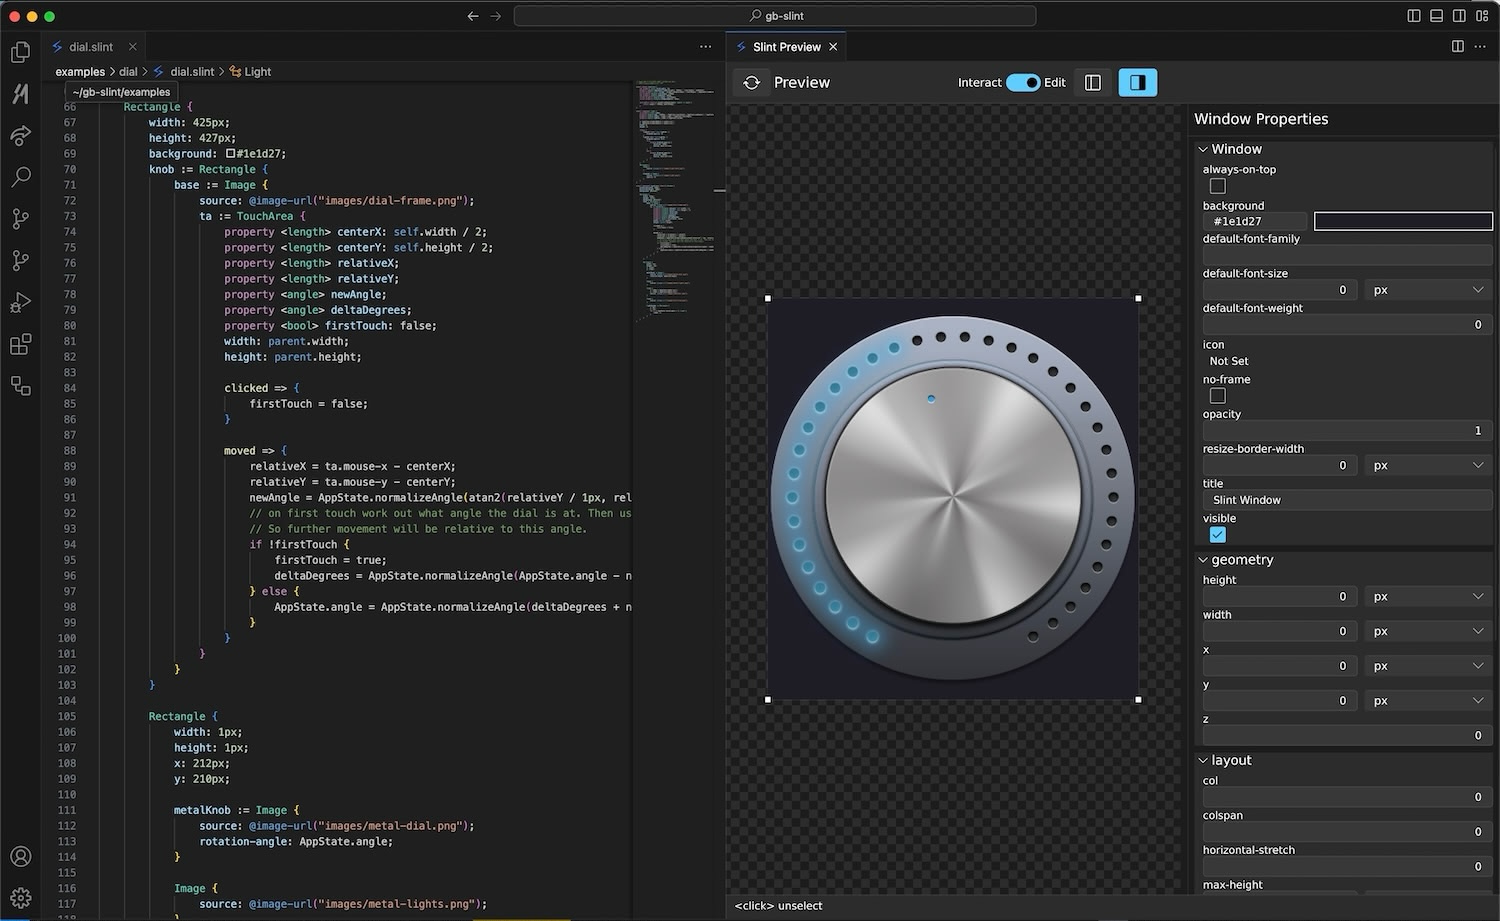Click the title input field
The height and width of the screenshot is (921, 1500).
(1346, 500)
